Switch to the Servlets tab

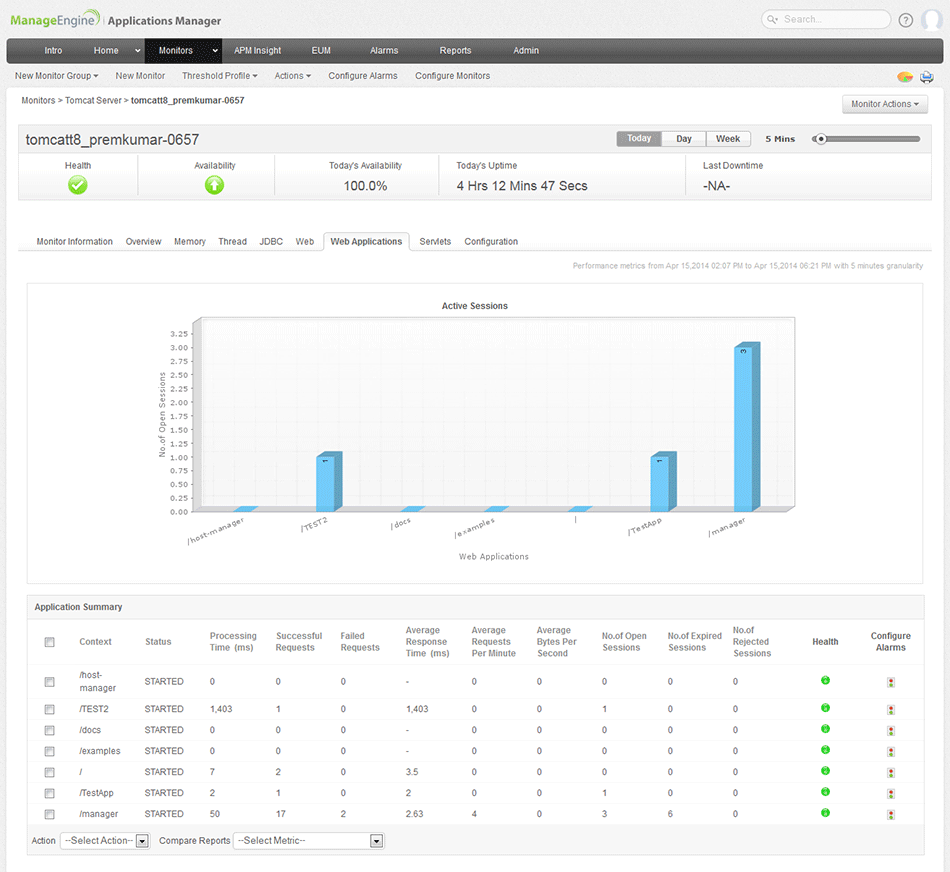pyautogui.click(x=435, y=241)
